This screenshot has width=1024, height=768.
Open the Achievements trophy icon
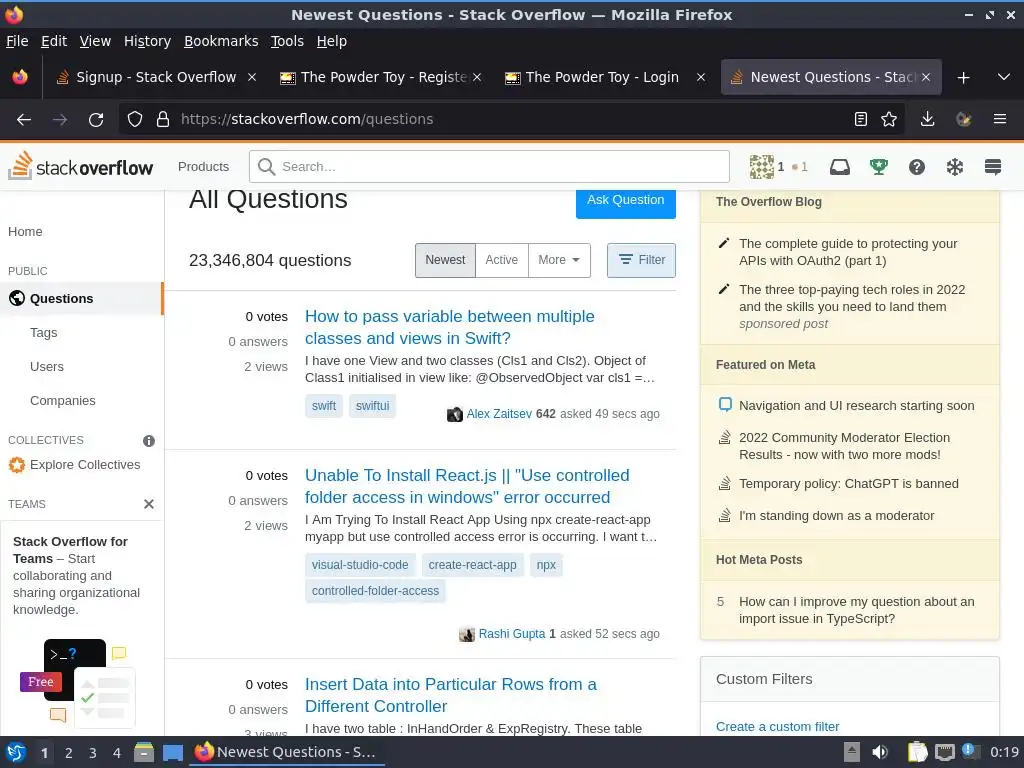878,167
